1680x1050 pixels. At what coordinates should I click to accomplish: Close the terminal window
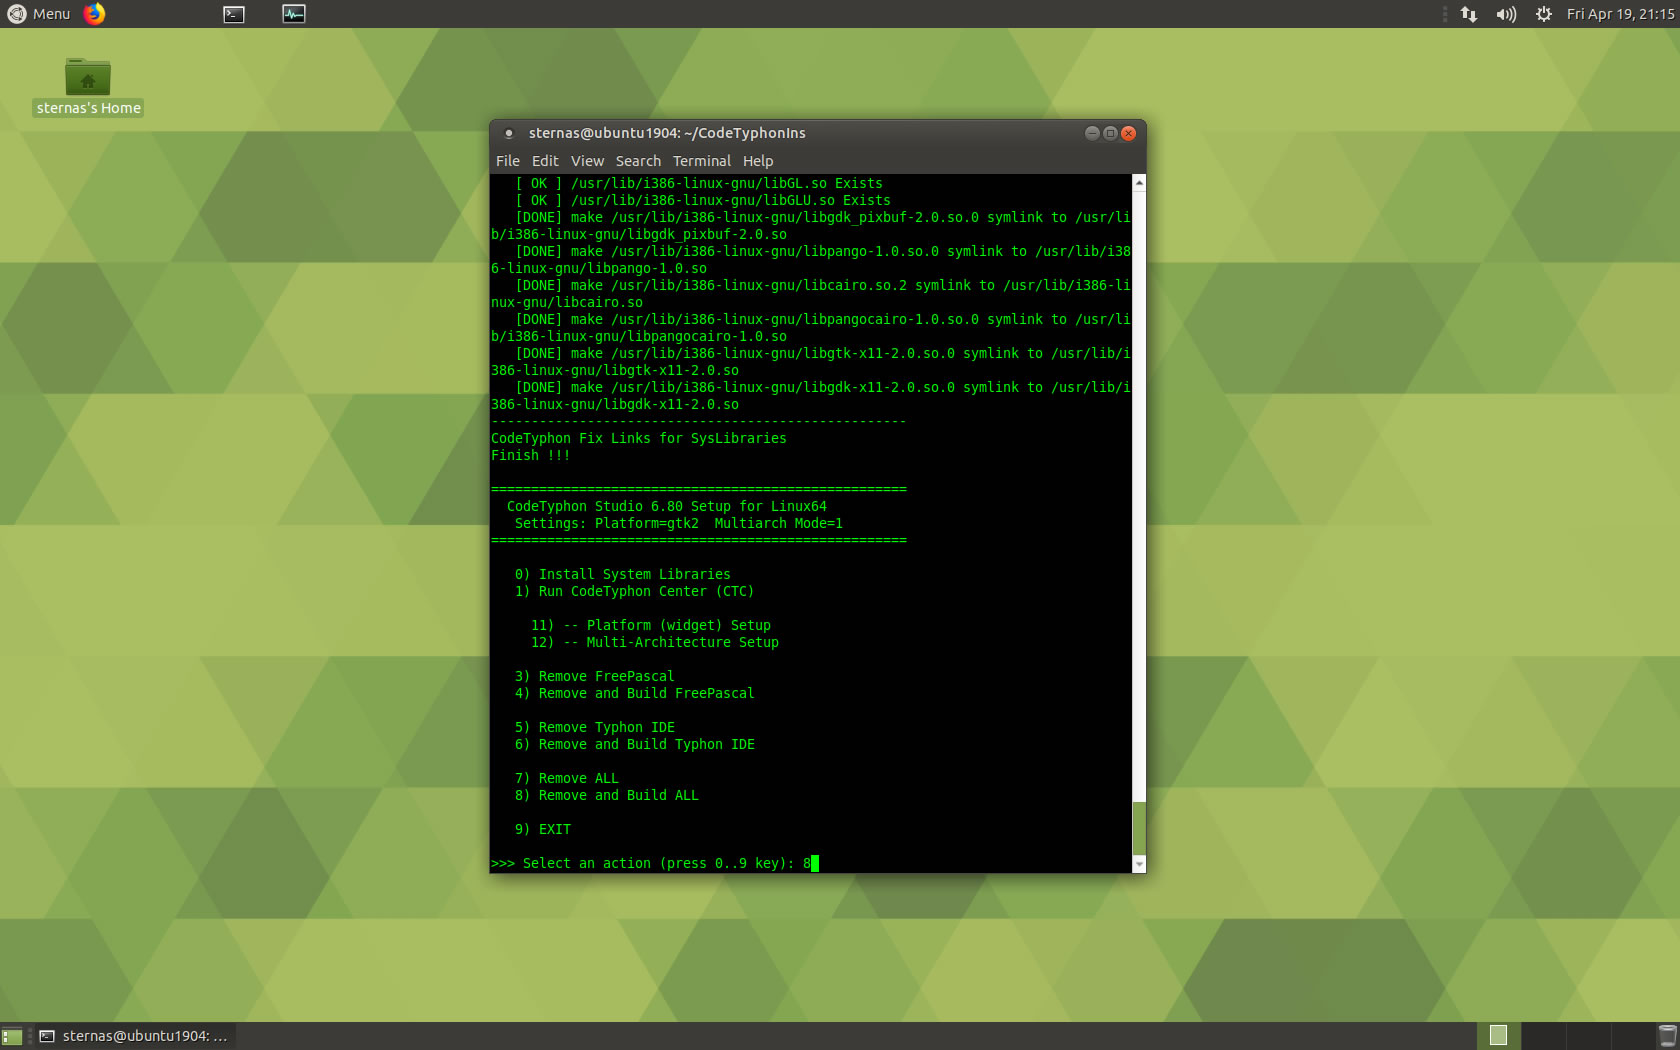pos(1128,133)
